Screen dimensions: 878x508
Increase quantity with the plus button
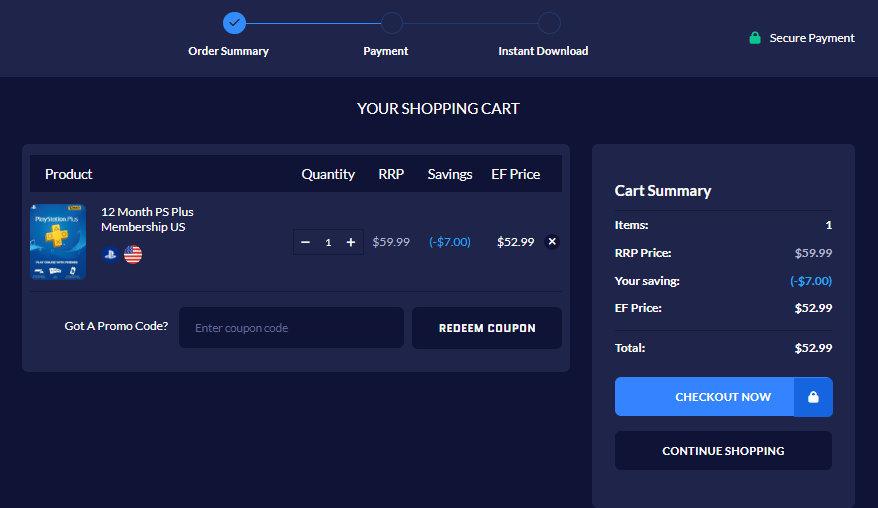coord(351,242)
